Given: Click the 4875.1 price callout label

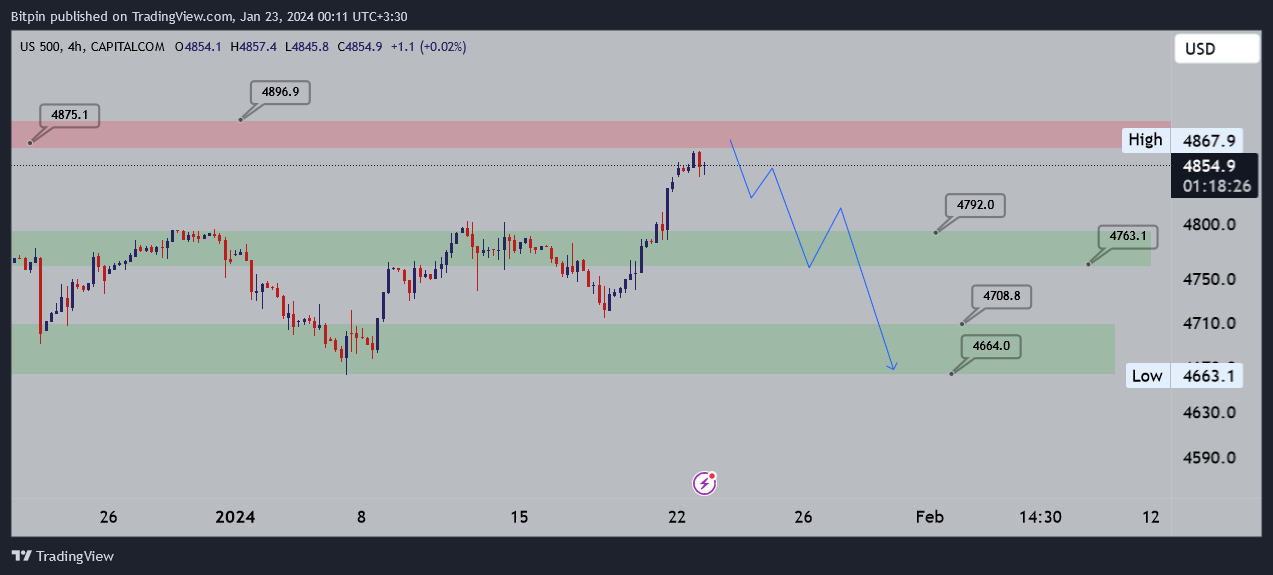Looking at the screenshot, I should coord(71,115).
